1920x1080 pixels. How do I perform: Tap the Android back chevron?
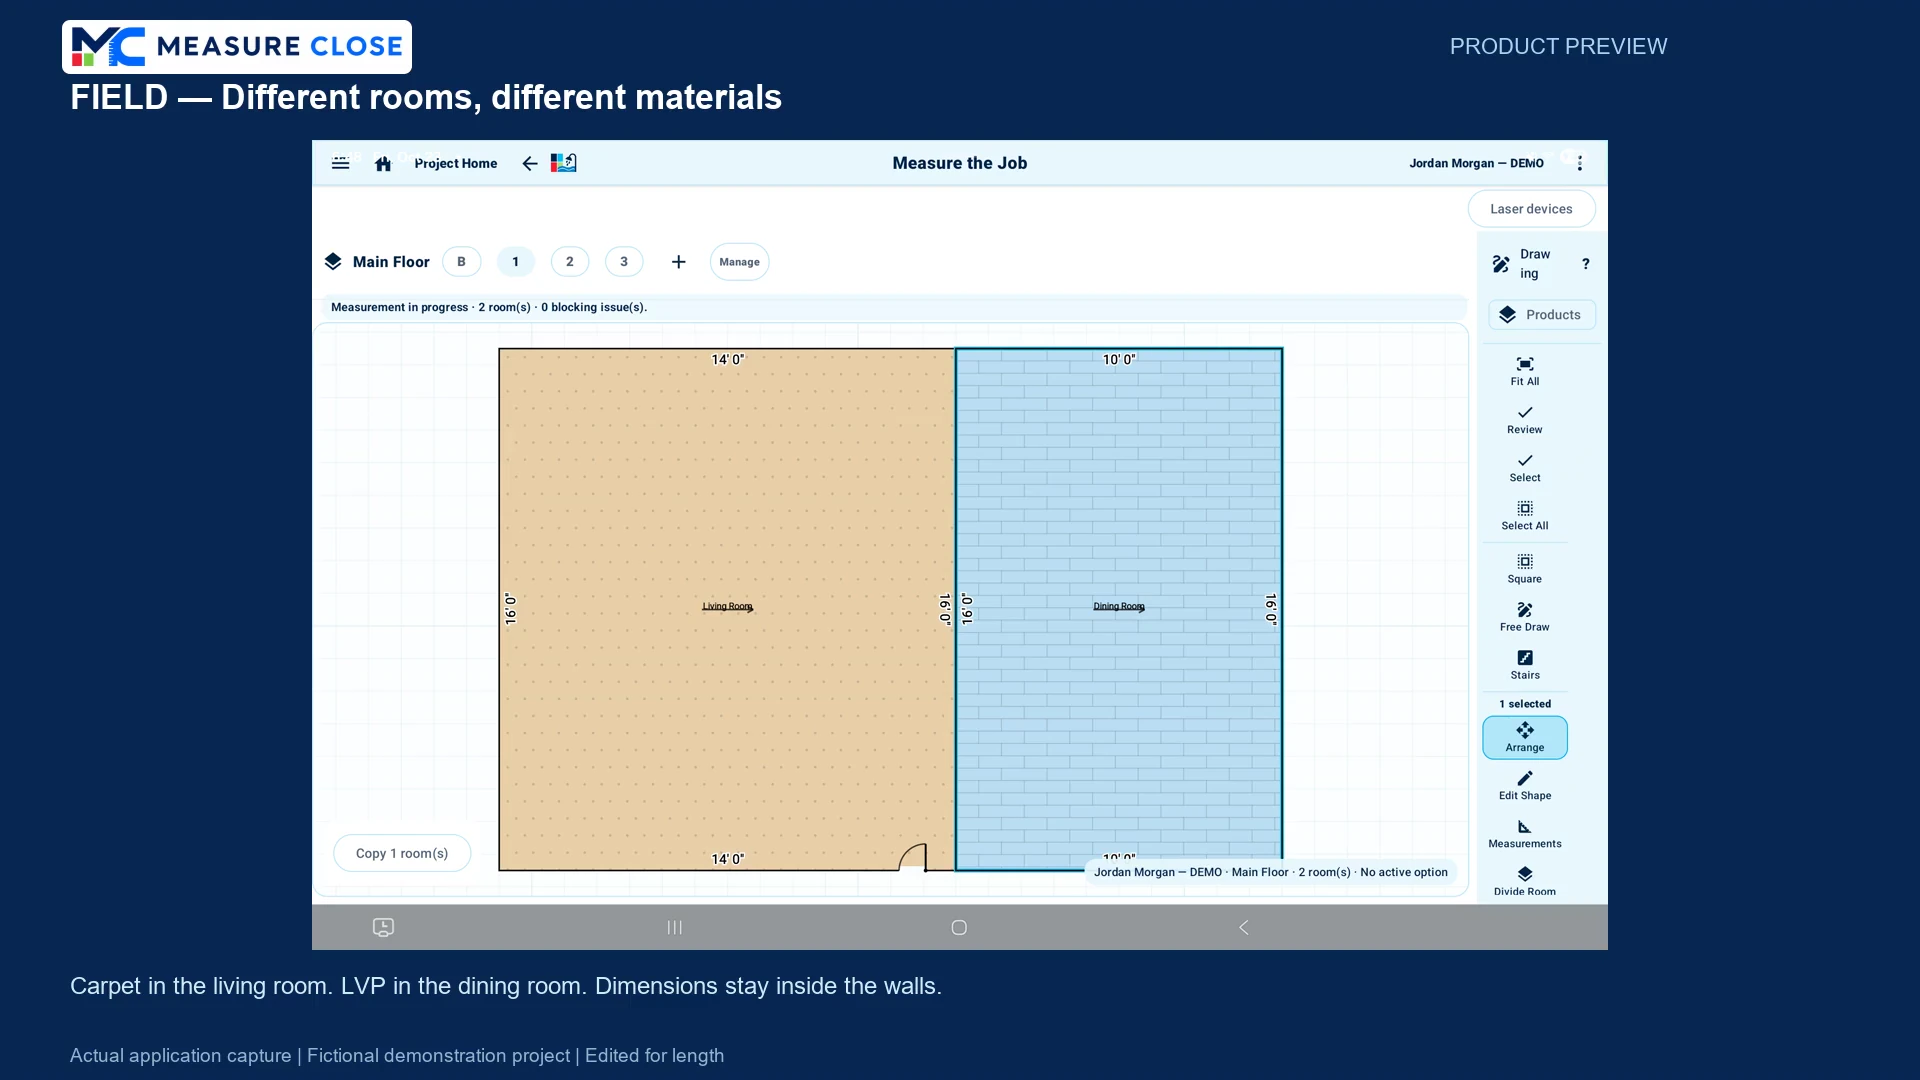(x=1244, y=927)
